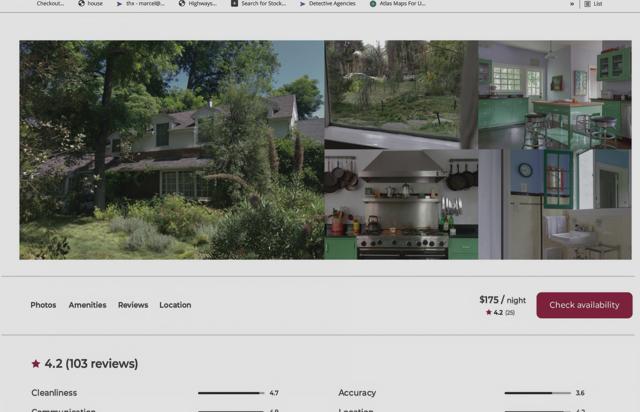Open the reading List in bookmarks bar
This screenshot has height=412, width=640.
[x=593, y=4]
